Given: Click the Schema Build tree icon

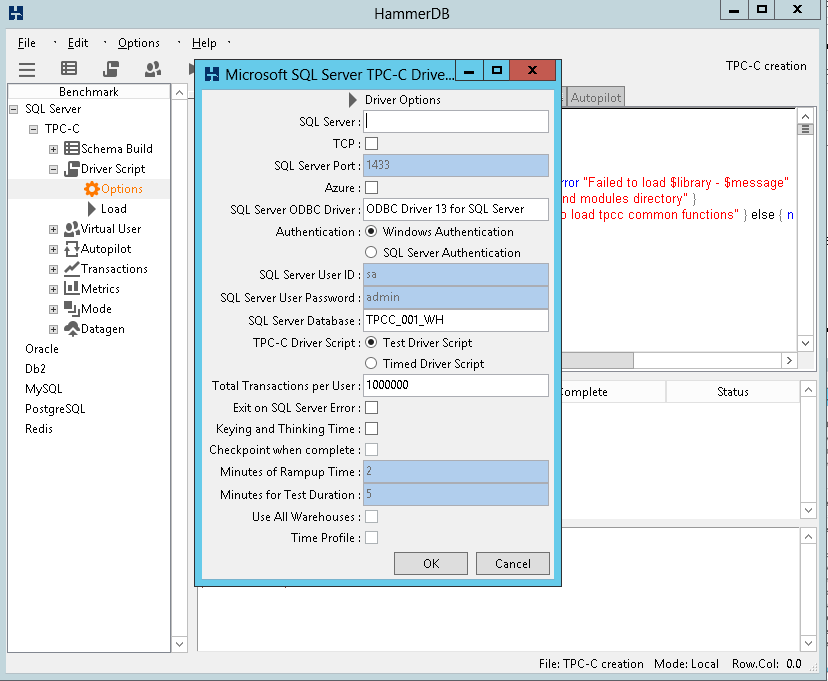Looking at the screenshot, I should [x=72, y=148].
